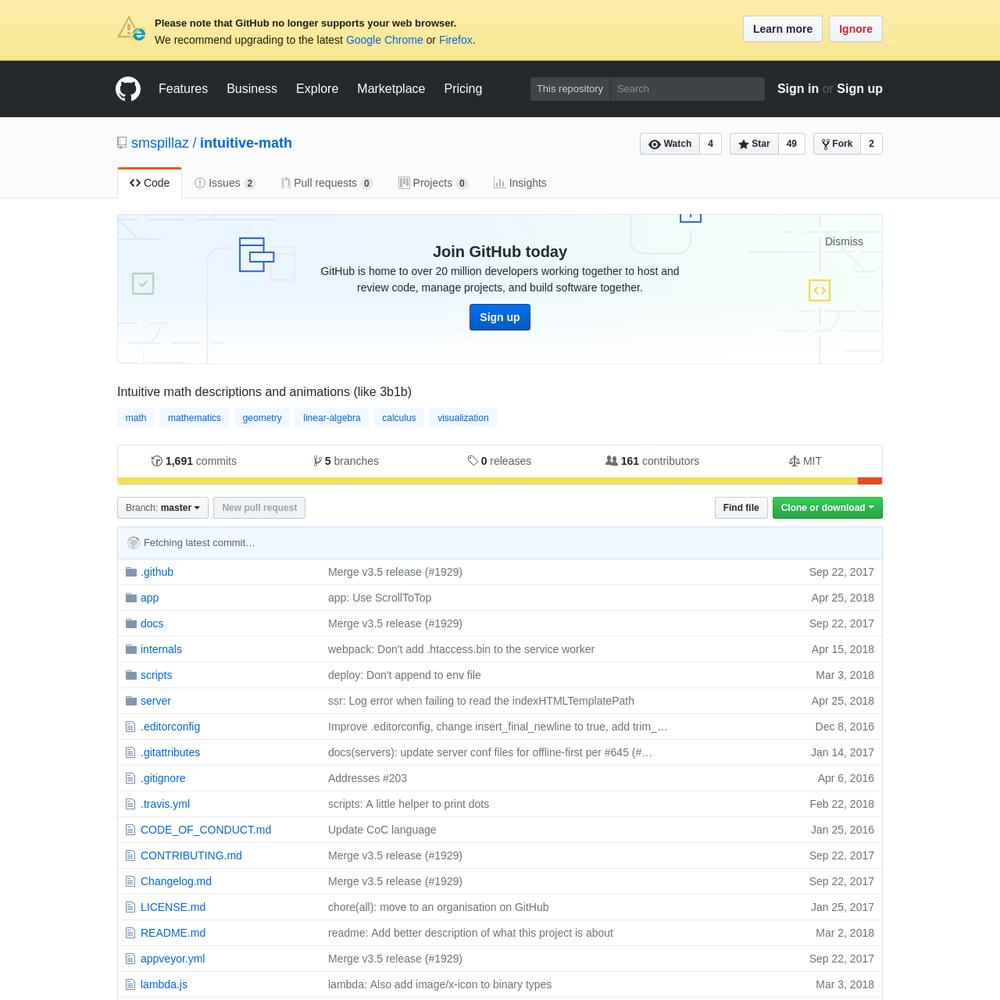Click the This repository search scope label
The image size is (1000, 1000).
pyautogui.click(x=570, y=89)
